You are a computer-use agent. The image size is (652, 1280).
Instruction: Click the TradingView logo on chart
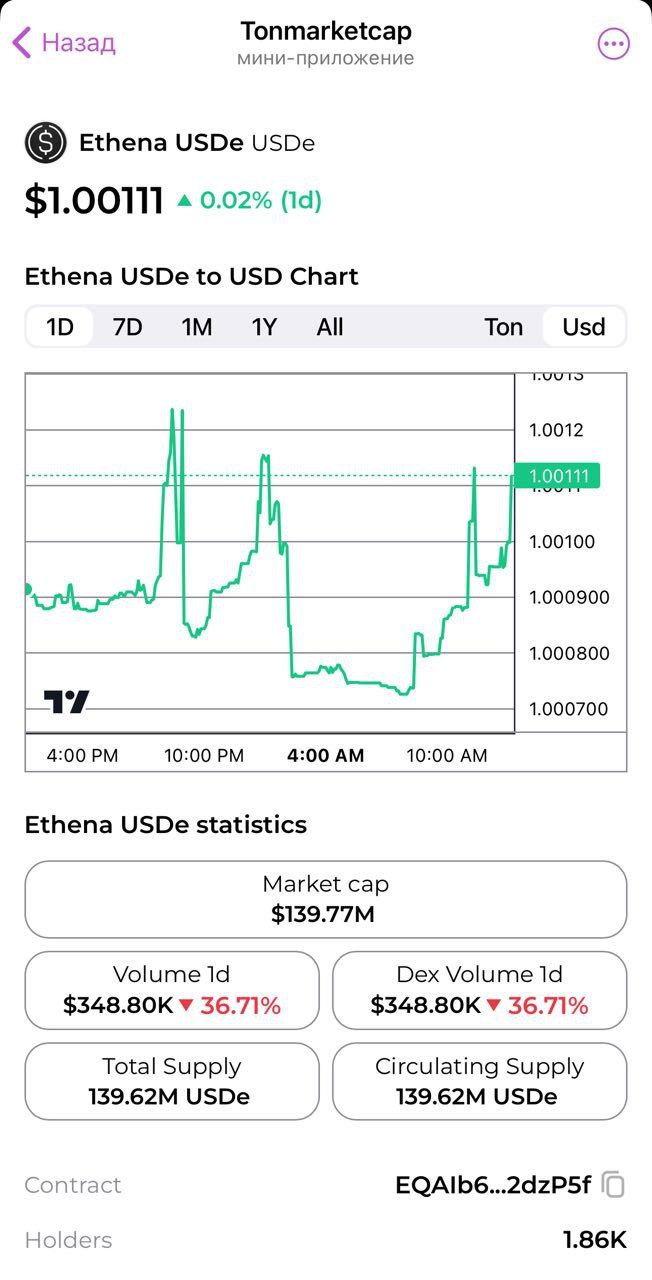coord(66,702)
